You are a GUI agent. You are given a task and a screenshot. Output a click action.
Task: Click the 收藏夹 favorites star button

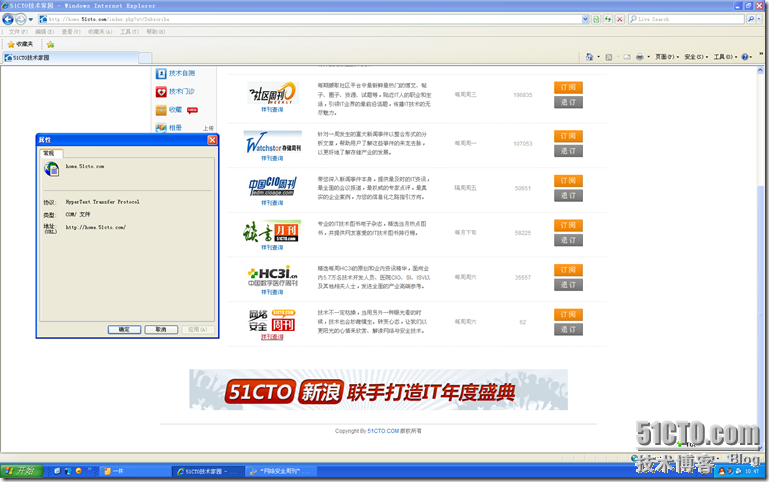click(20, 44)
